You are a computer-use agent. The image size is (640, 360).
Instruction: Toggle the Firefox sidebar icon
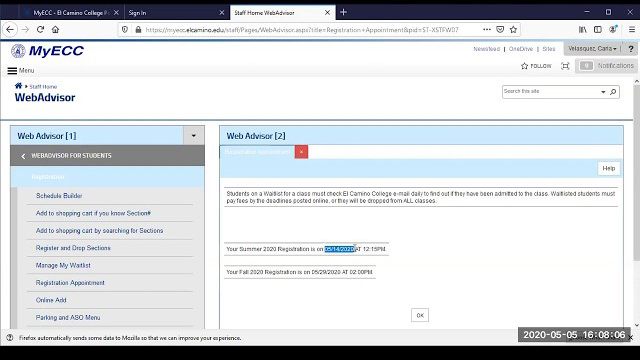tap(598, 29)
